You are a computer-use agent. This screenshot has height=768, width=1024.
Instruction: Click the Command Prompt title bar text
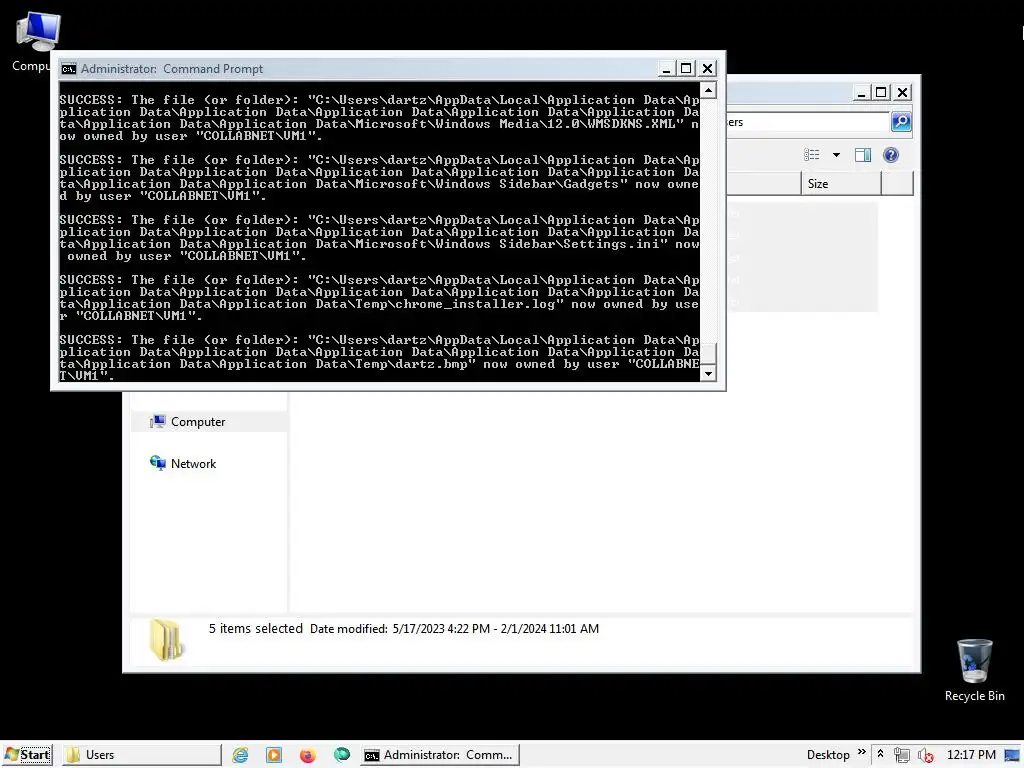click(172, 69)
